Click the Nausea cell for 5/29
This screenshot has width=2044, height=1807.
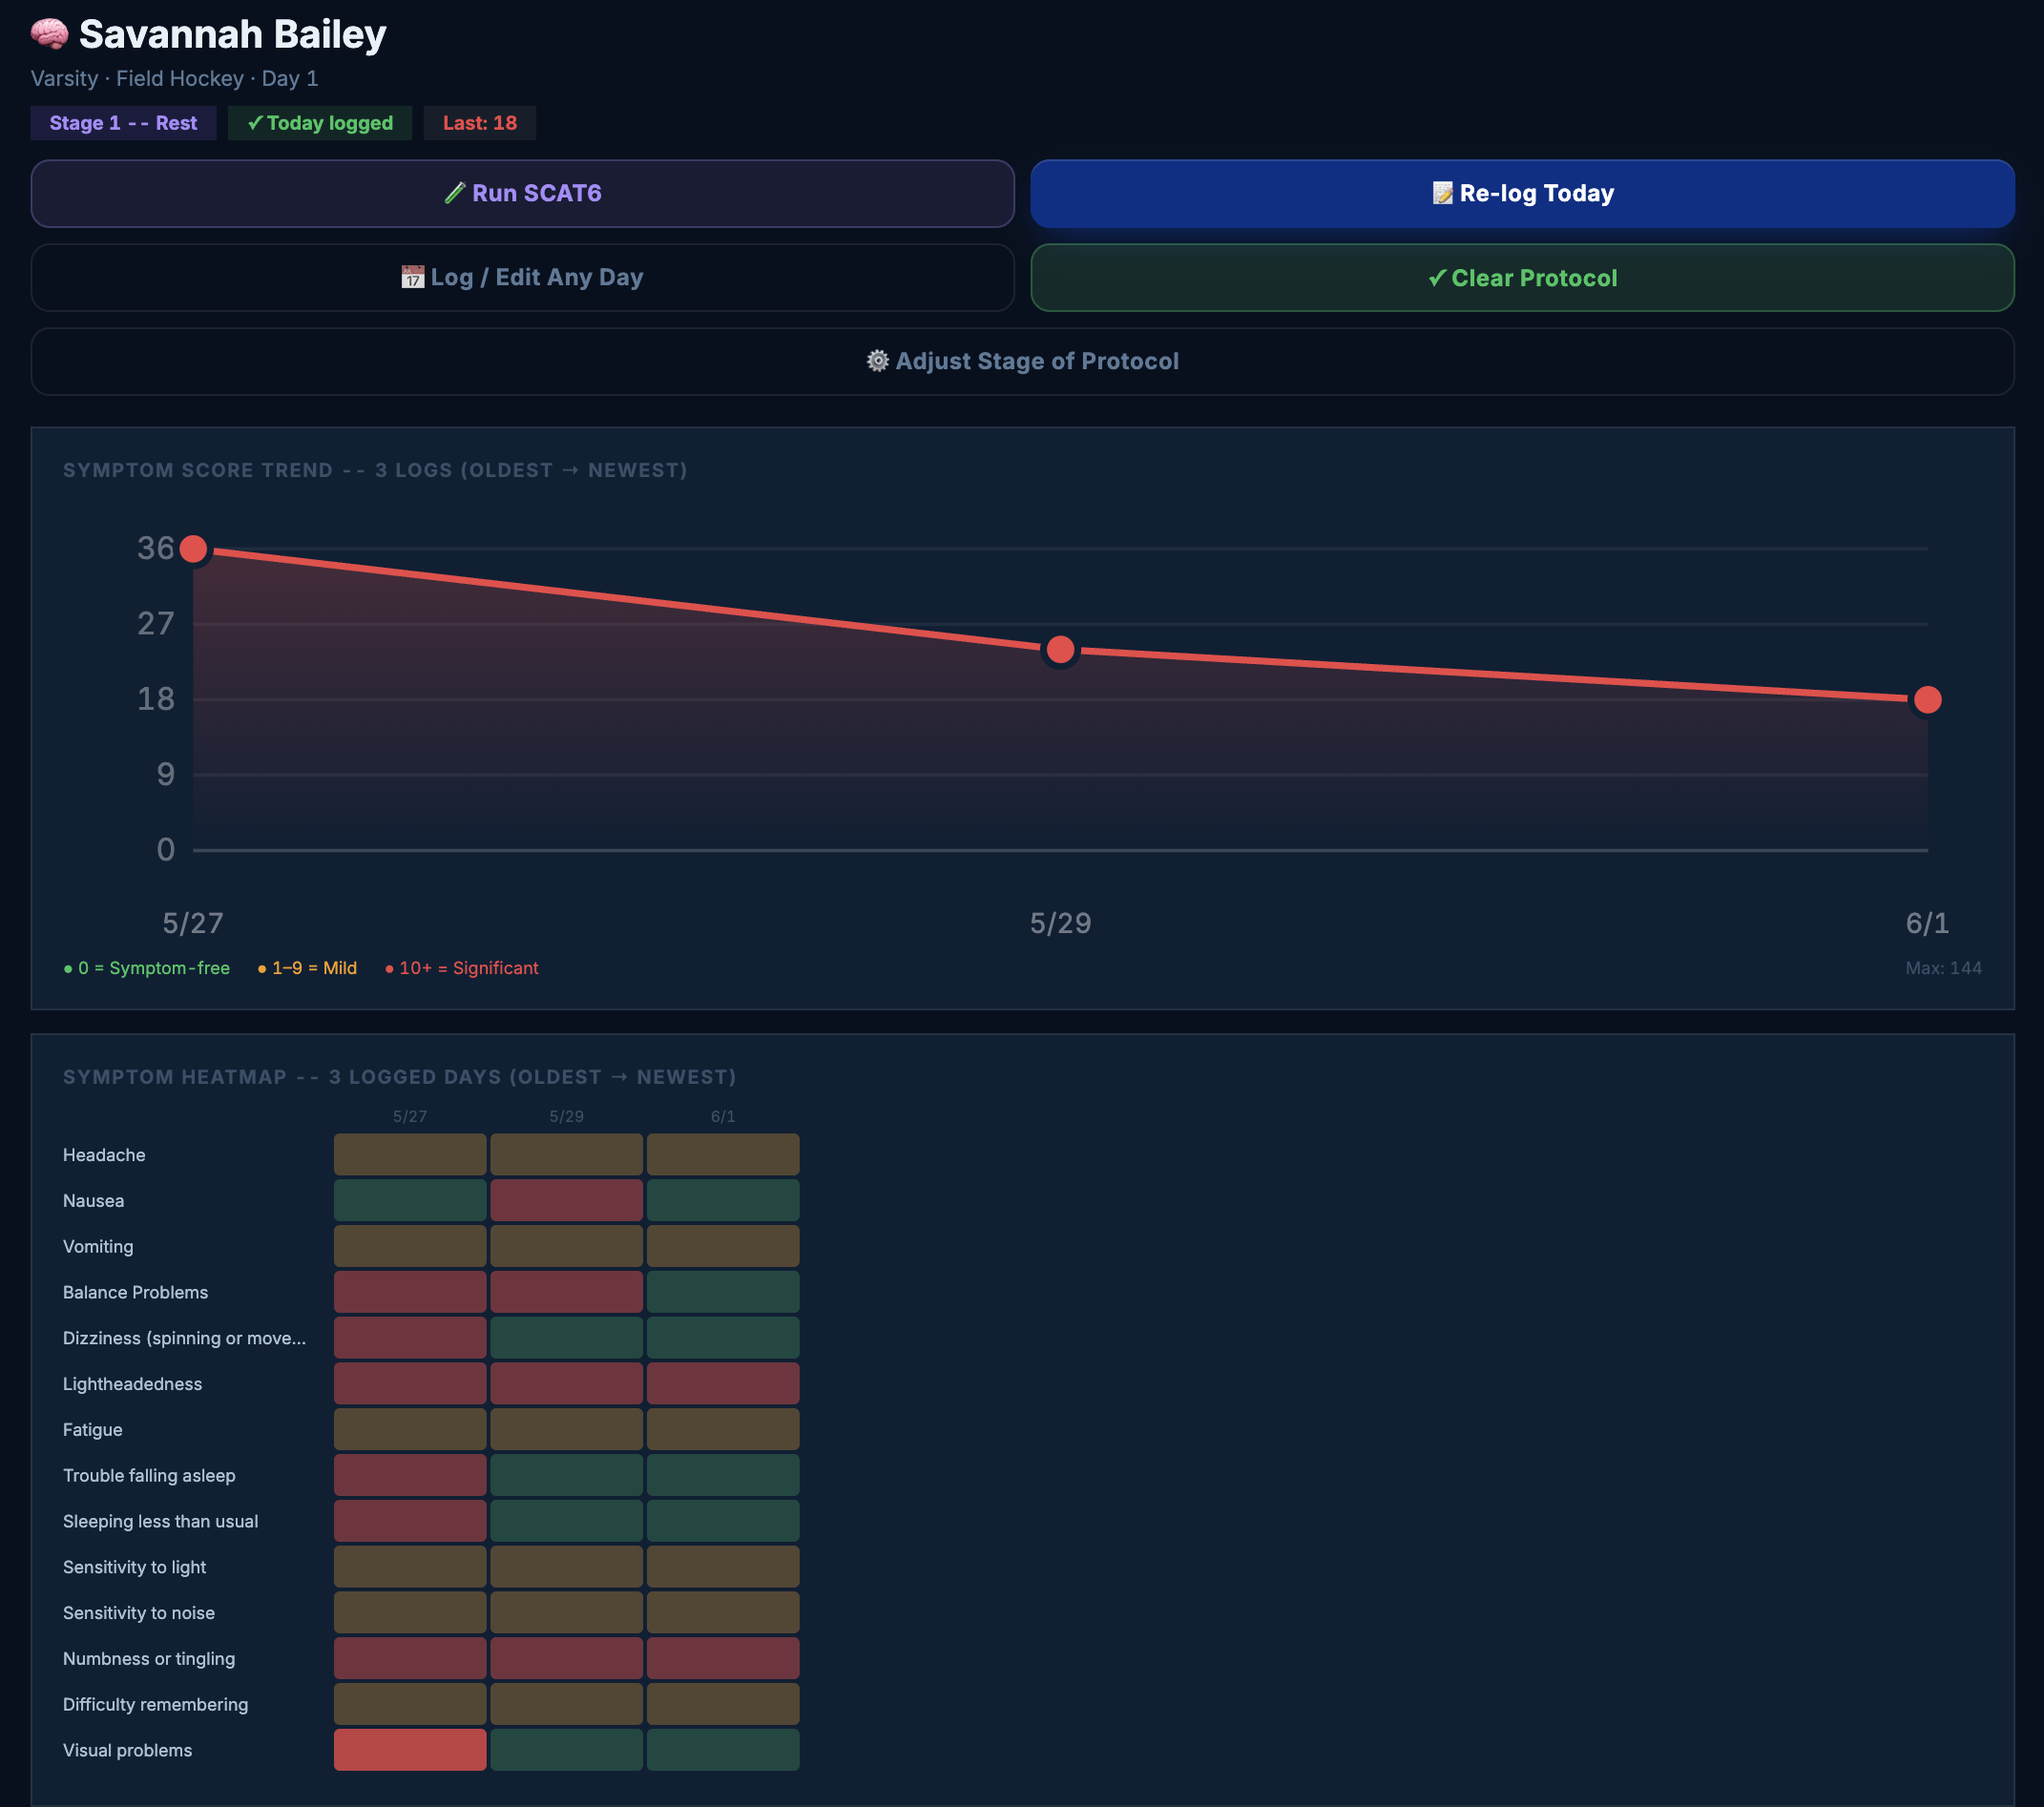click(x=566, y=1200)
